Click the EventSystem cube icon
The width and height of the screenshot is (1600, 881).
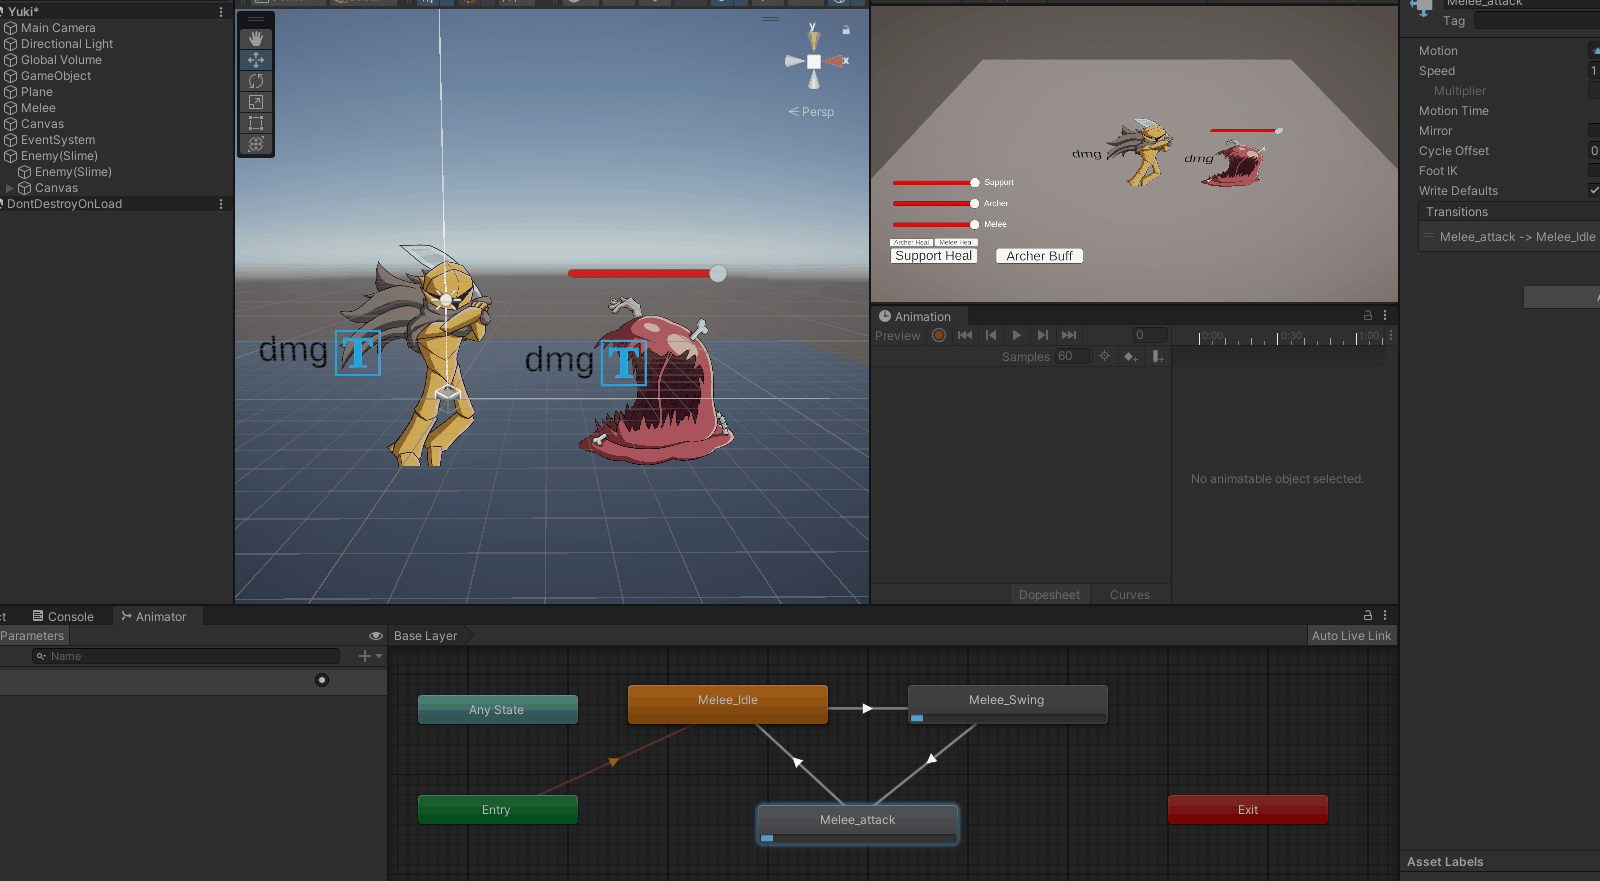point(11,140)
